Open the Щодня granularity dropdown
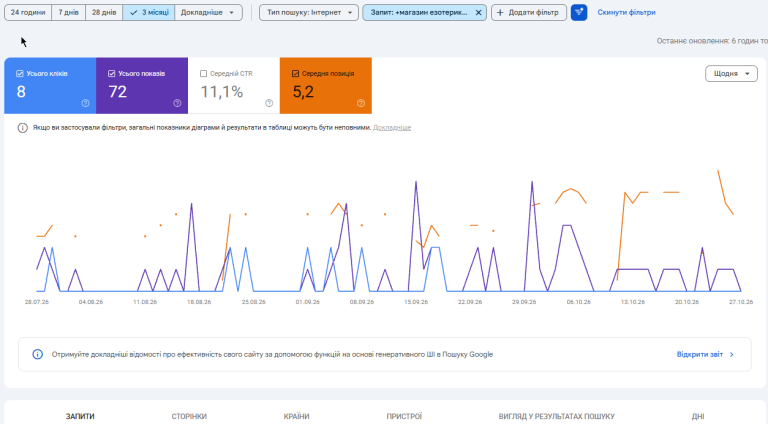This screenshot has height=424, width=768. (x=731, y=73)
